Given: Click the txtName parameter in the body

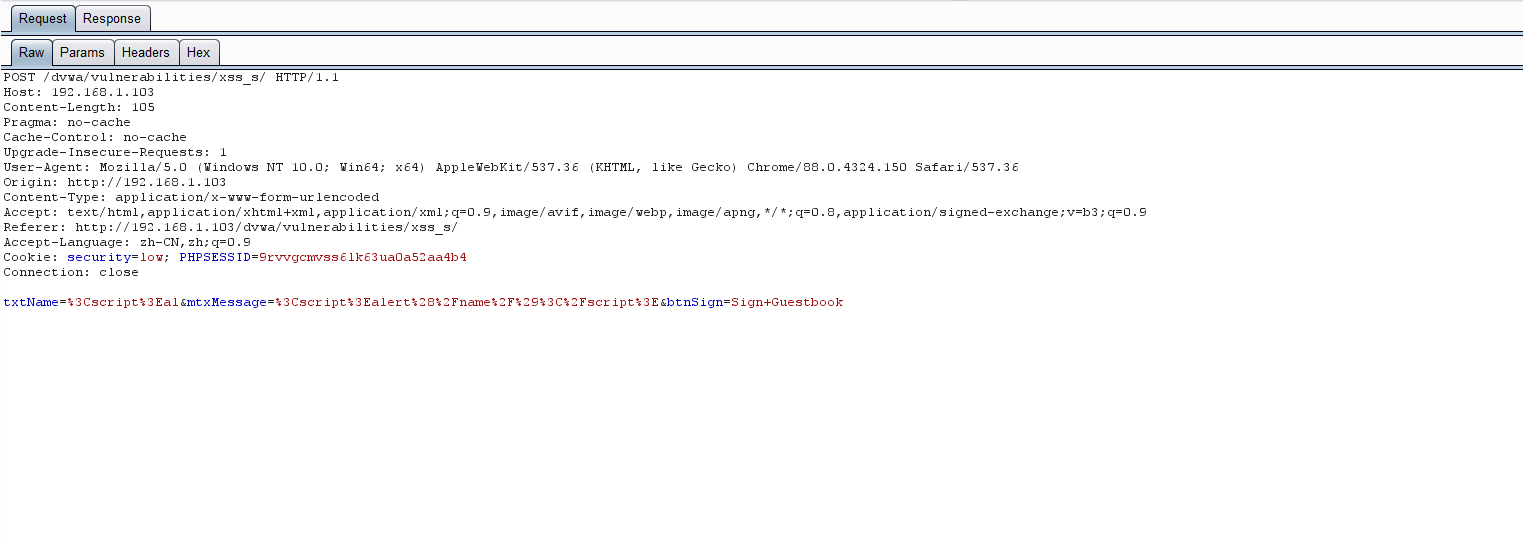Looking at the screenshot, I should (31, 302).
